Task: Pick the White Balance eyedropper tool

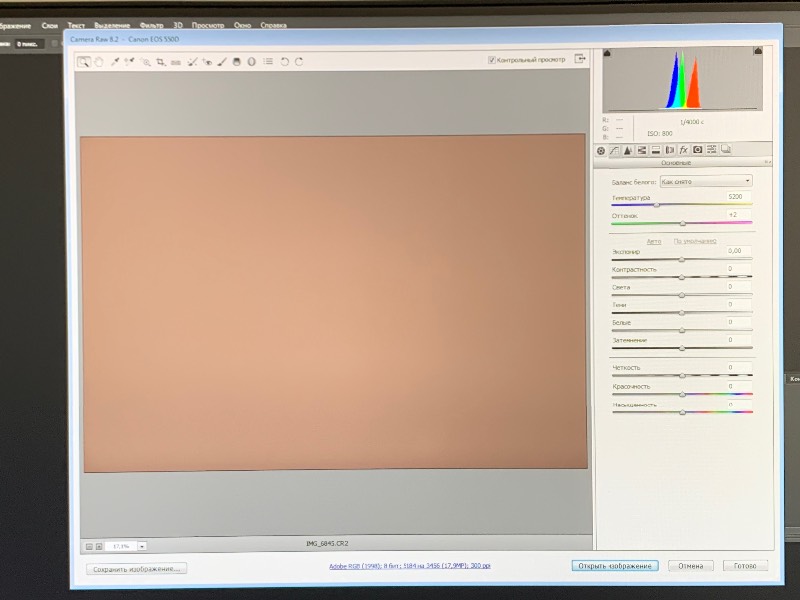Action: (115, 62)
